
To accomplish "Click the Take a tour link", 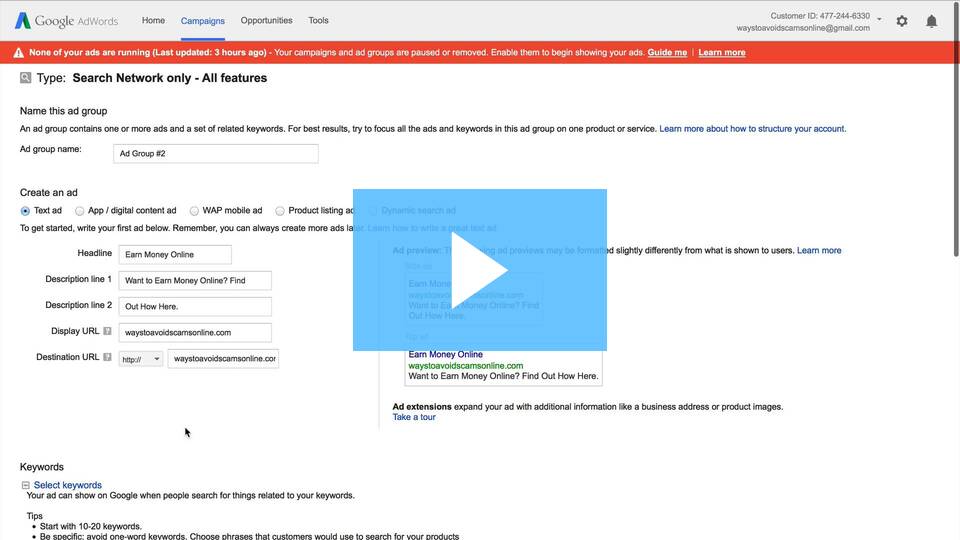I will click(x=414, y=417).
